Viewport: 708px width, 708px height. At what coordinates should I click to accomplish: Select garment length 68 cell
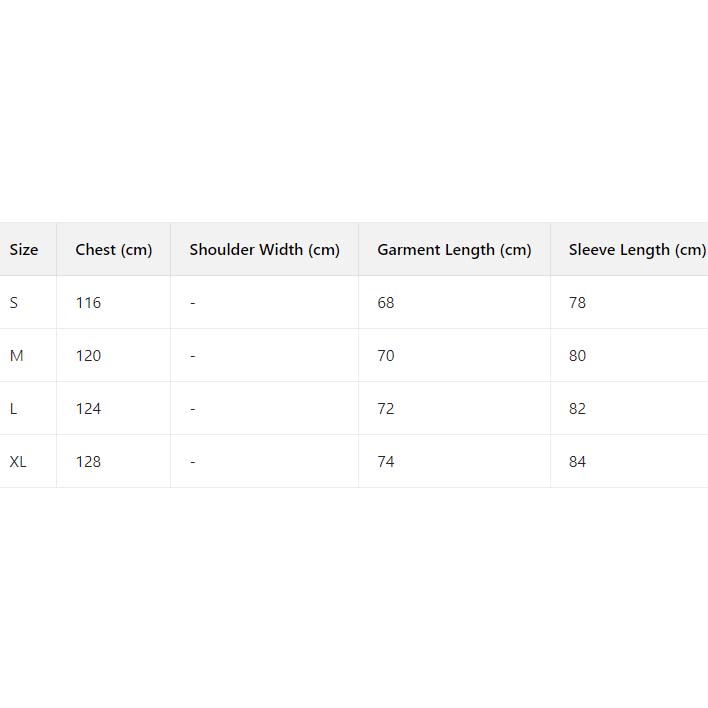[386, 303]
